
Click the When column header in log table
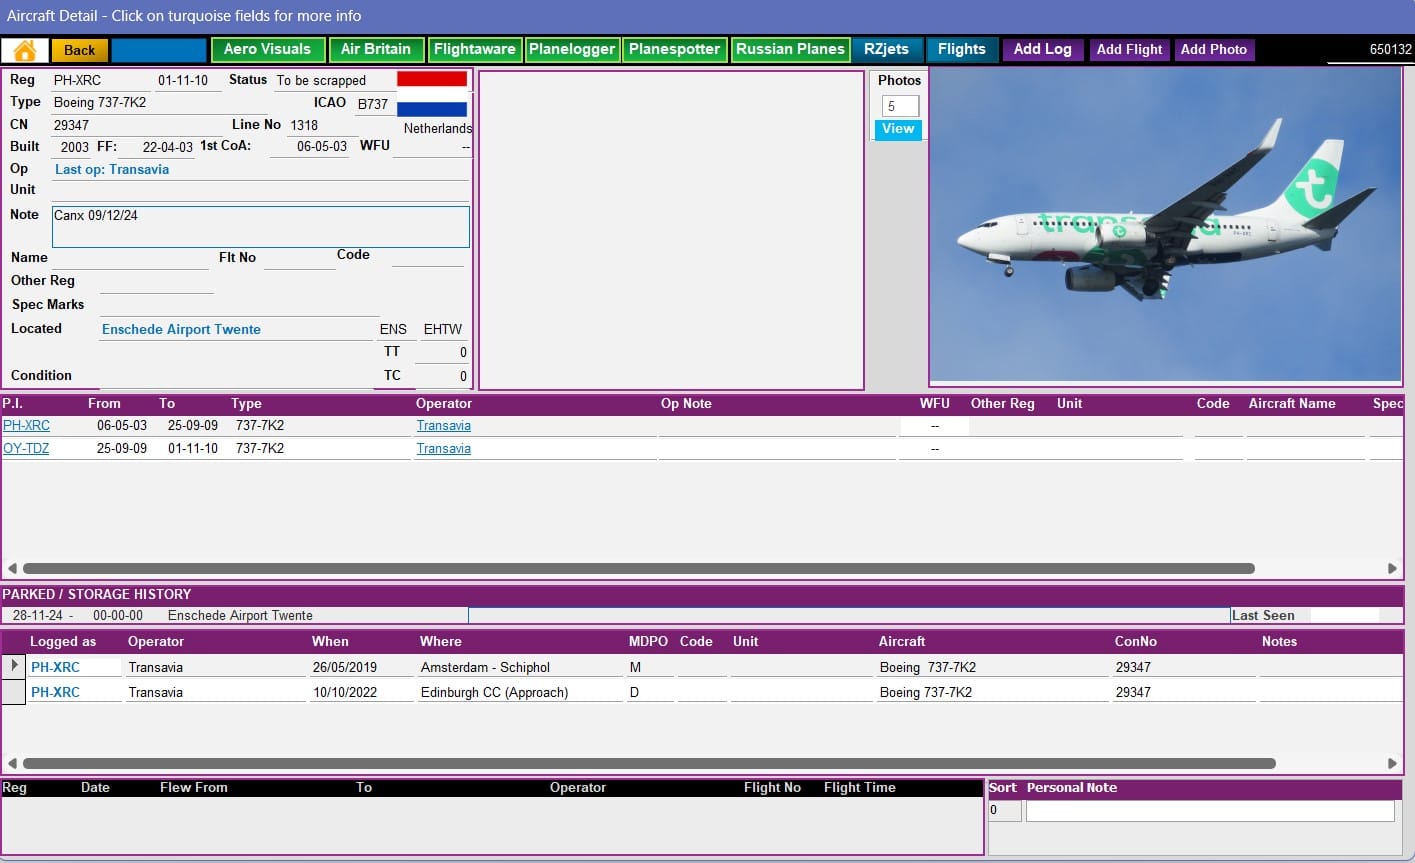coord(330,641)
